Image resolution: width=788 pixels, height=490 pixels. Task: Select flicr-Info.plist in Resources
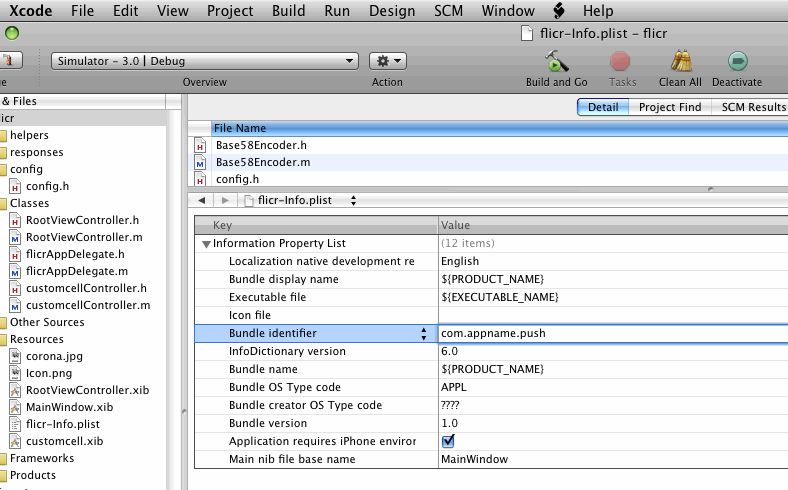(63, 425)
